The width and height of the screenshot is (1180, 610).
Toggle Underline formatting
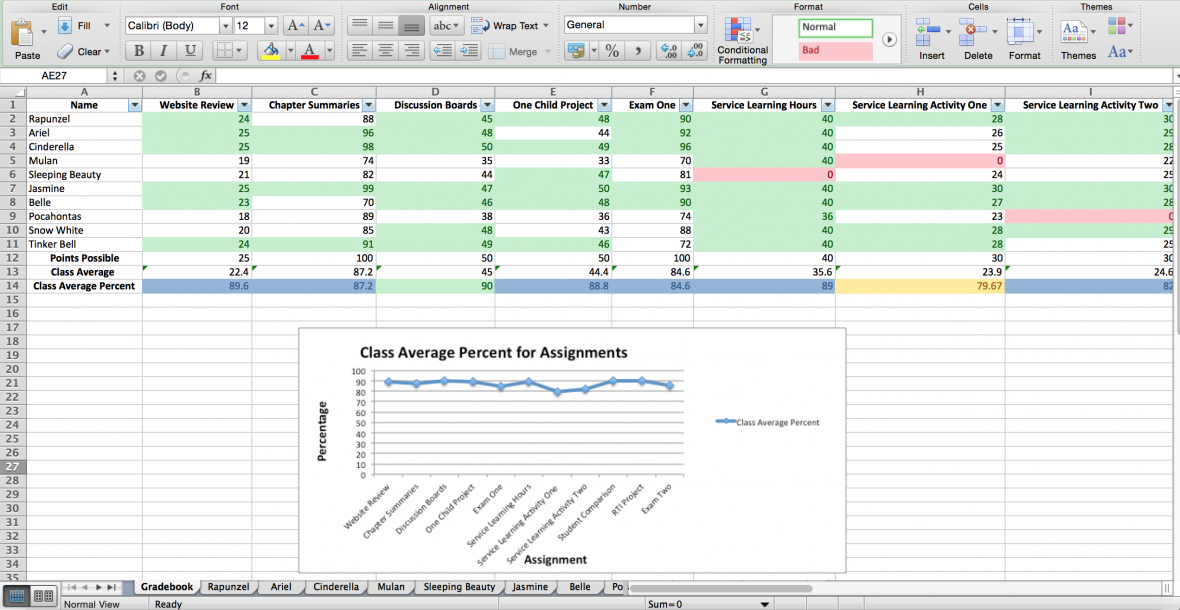tap(188, 51)
